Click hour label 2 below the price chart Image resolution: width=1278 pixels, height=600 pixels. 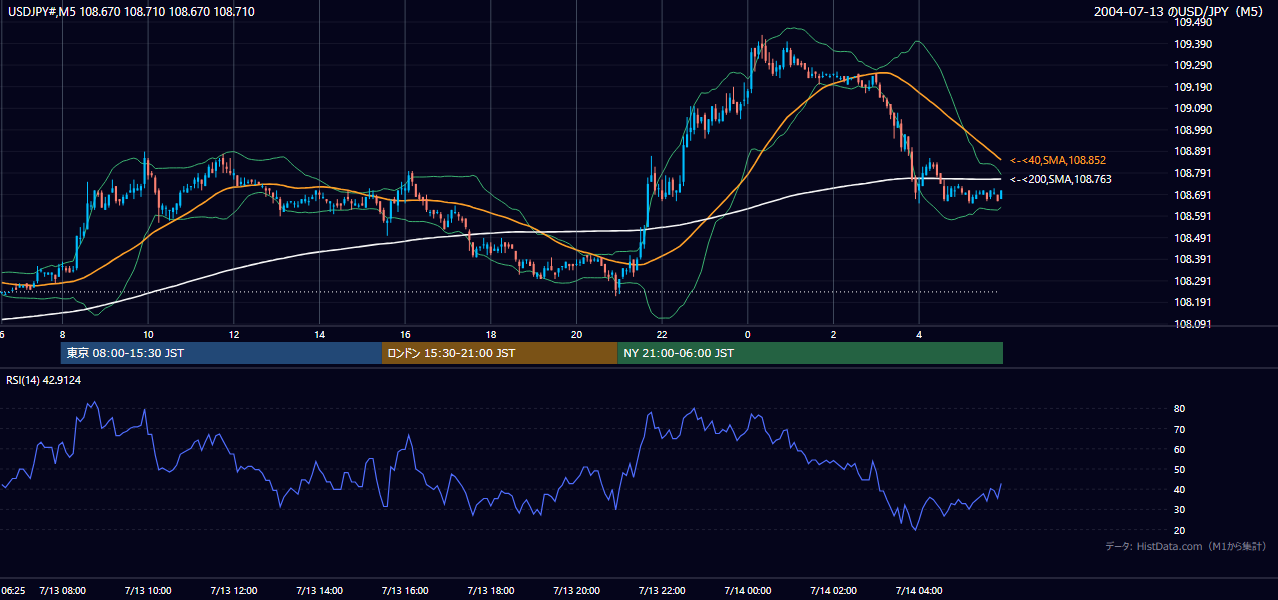click(833, 335)
